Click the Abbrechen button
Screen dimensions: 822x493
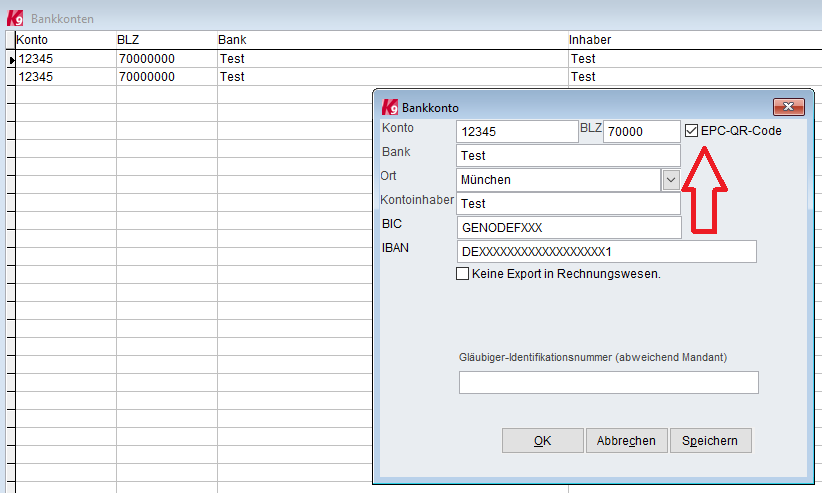tap(626, 441)
